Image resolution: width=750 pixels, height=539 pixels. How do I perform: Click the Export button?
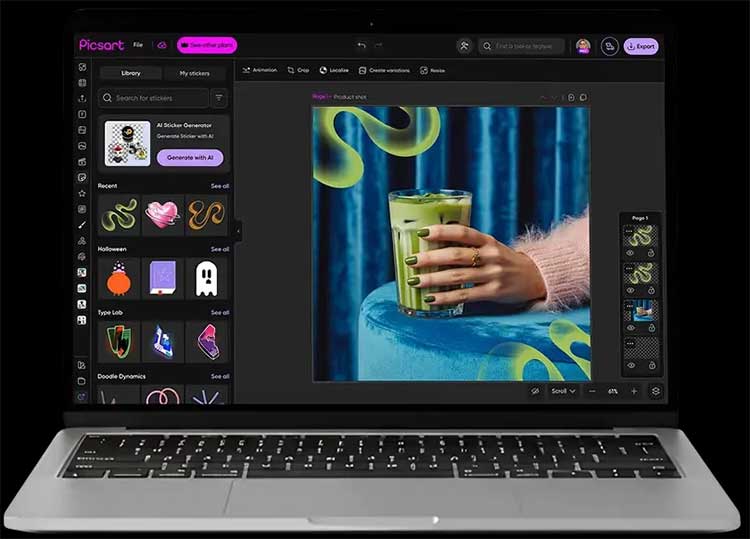641,46
